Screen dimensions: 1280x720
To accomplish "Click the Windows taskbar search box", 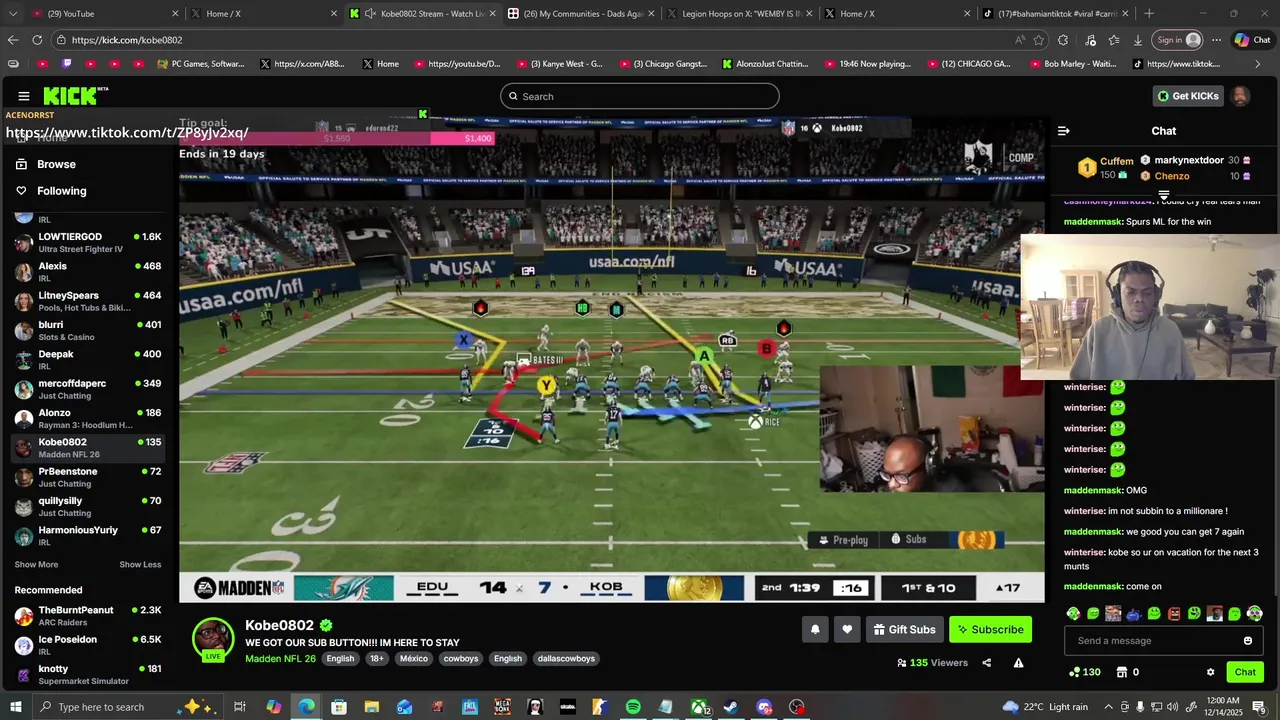I will coord(129,707).
